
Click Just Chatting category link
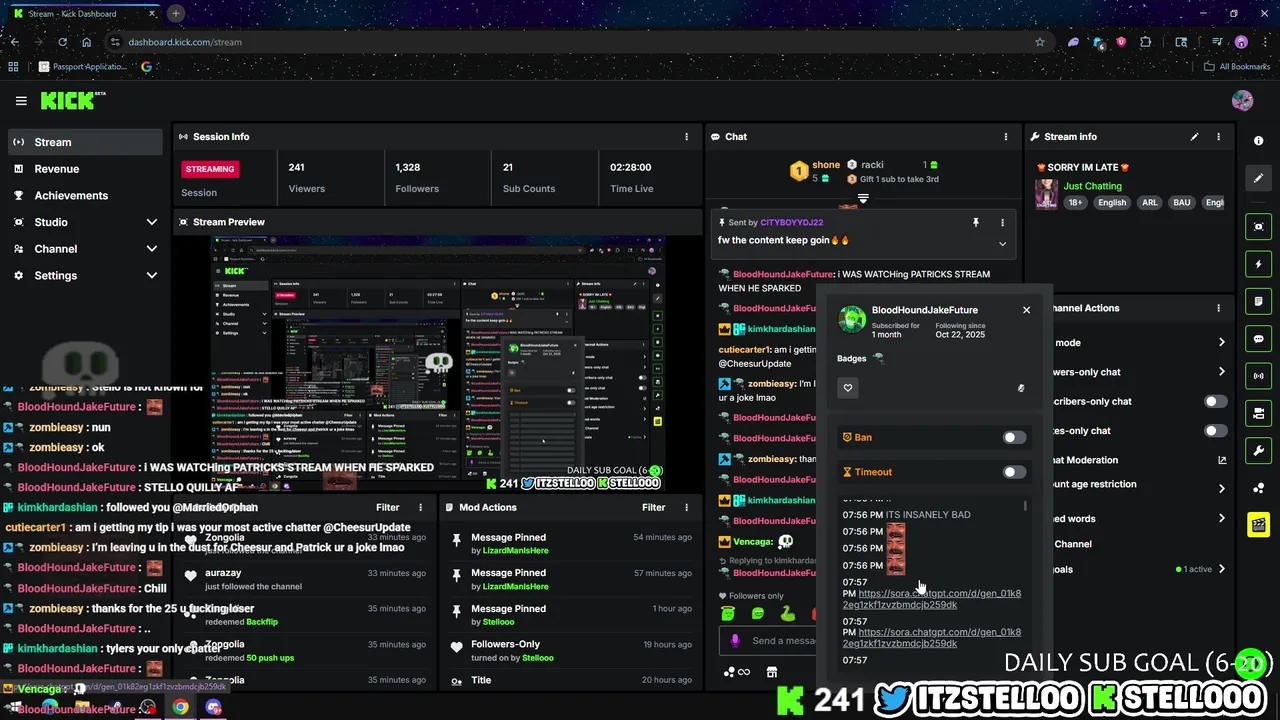[x=1092, y=186]
